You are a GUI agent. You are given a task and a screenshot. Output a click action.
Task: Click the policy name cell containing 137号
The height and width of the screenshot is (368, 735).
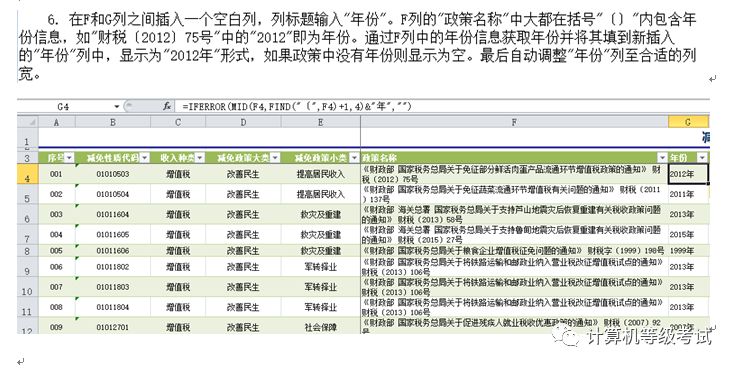point(514,194)
